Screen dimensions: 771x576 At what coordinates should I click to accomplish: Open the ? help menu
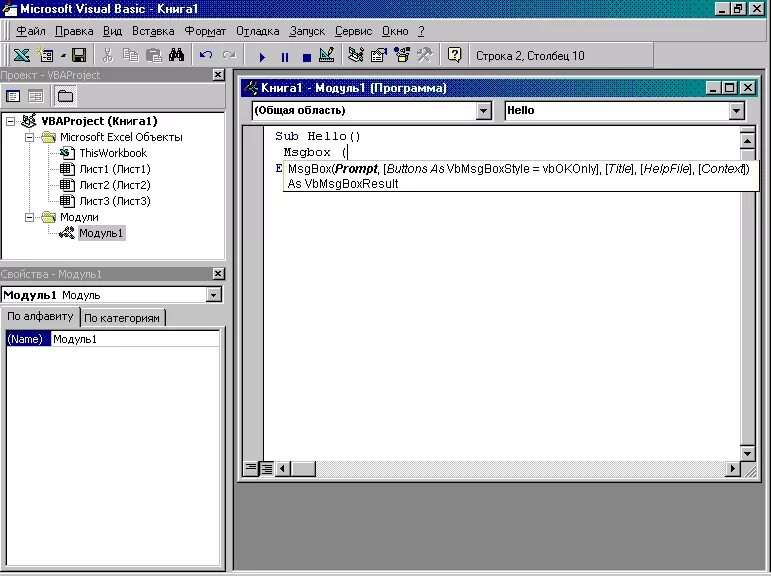click(x=421, y=31)
